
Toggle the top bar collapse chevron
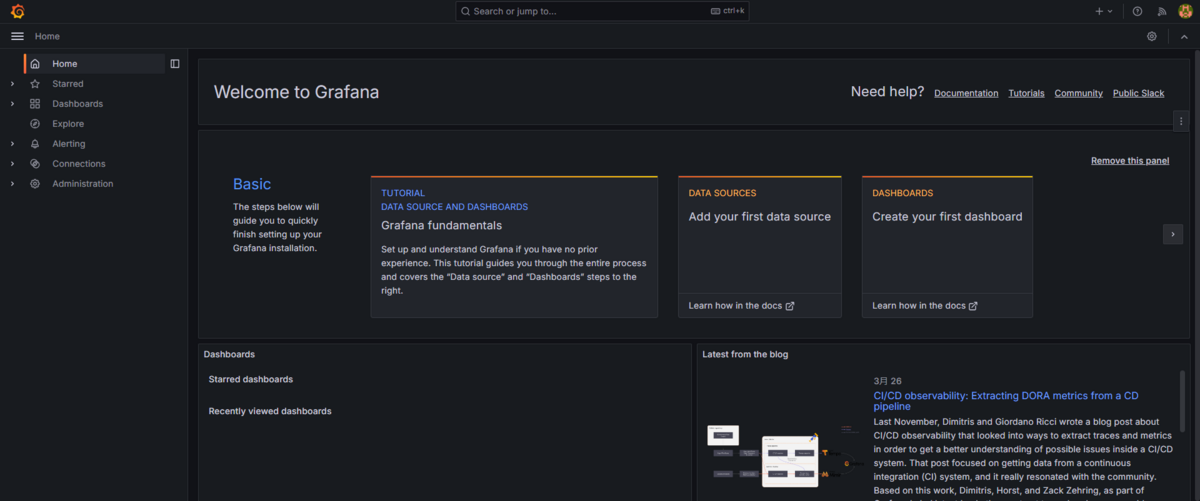[x=1184, y=36]
